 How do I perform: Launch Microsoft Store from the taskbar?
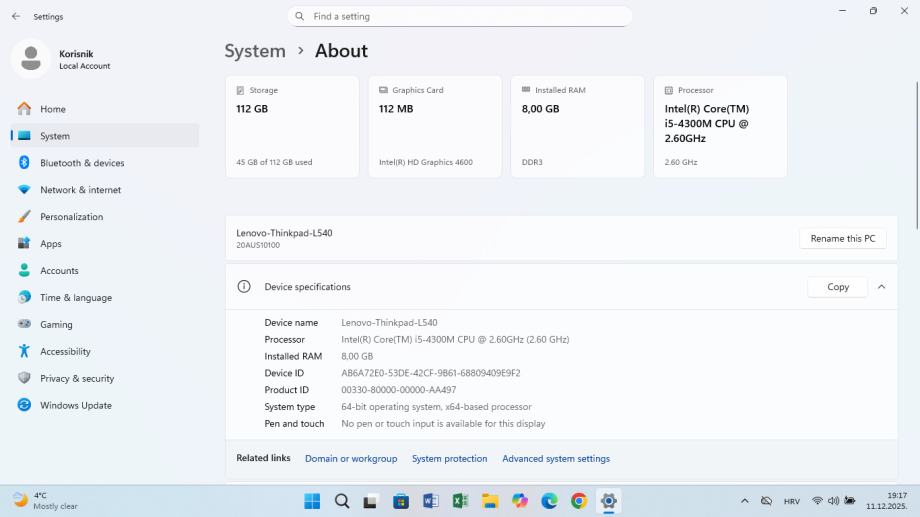[x=401, y=501]
